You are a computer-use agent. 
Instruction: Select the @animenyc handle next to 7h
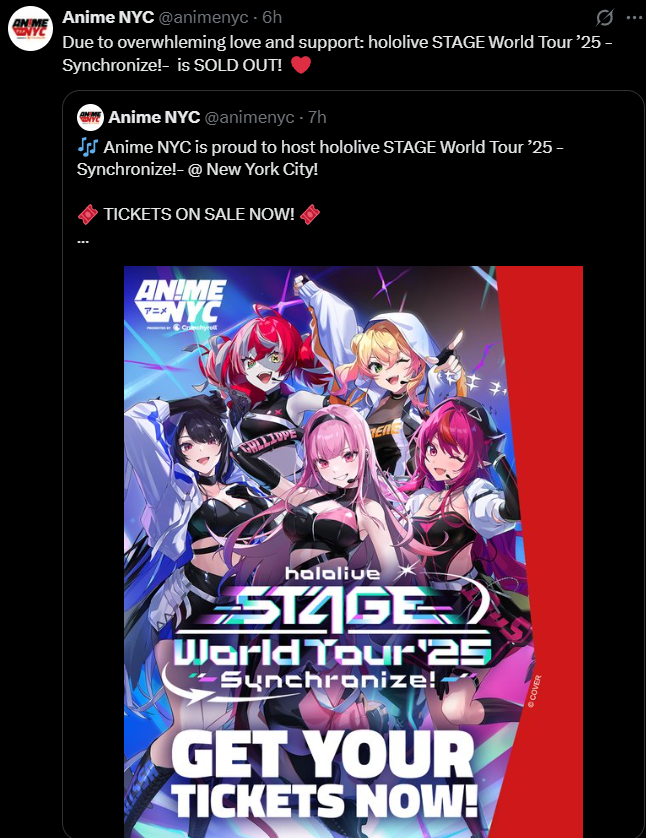(x=249, y=117)
